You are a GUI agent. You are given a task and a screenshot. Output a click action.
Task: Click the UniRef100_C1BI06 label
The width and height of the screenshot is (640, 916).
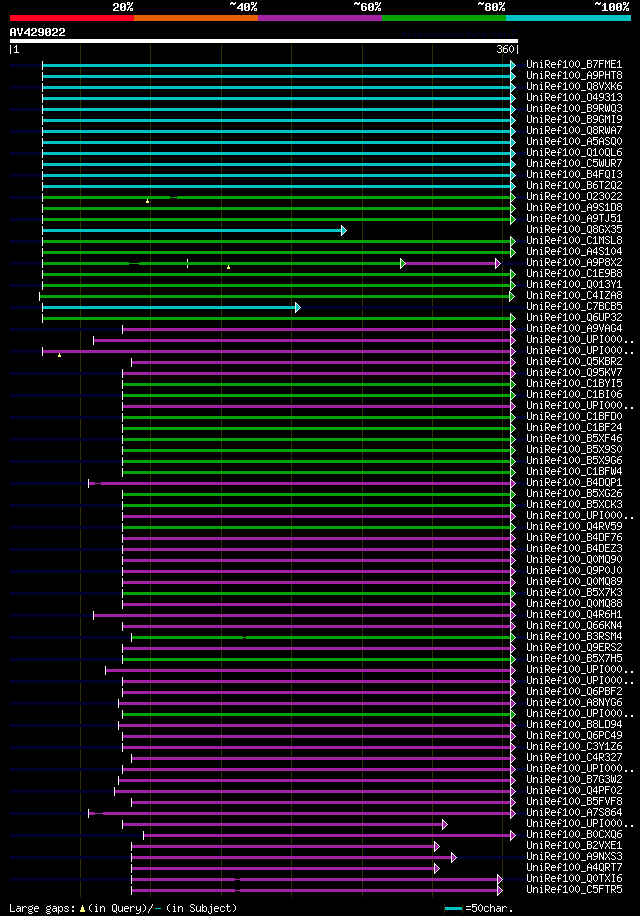574,394
